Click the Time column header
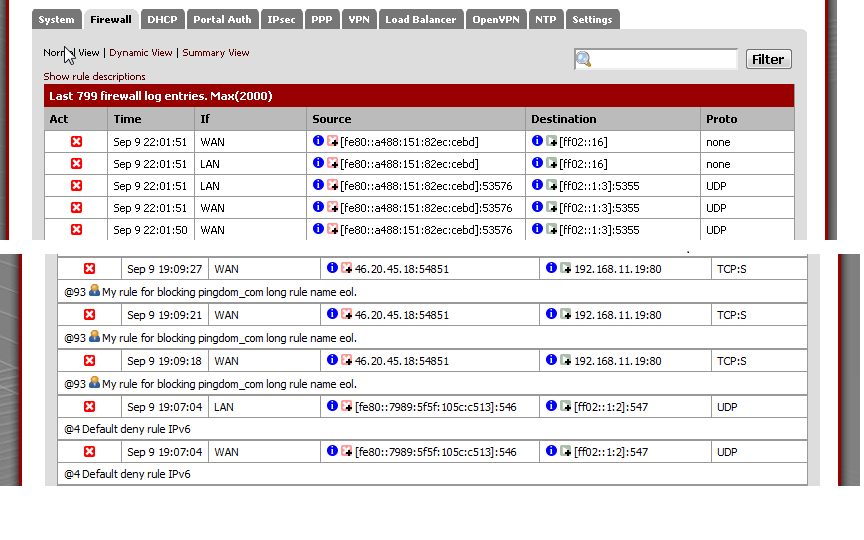Screen dimensions: 864x540 tap(151, 119)
